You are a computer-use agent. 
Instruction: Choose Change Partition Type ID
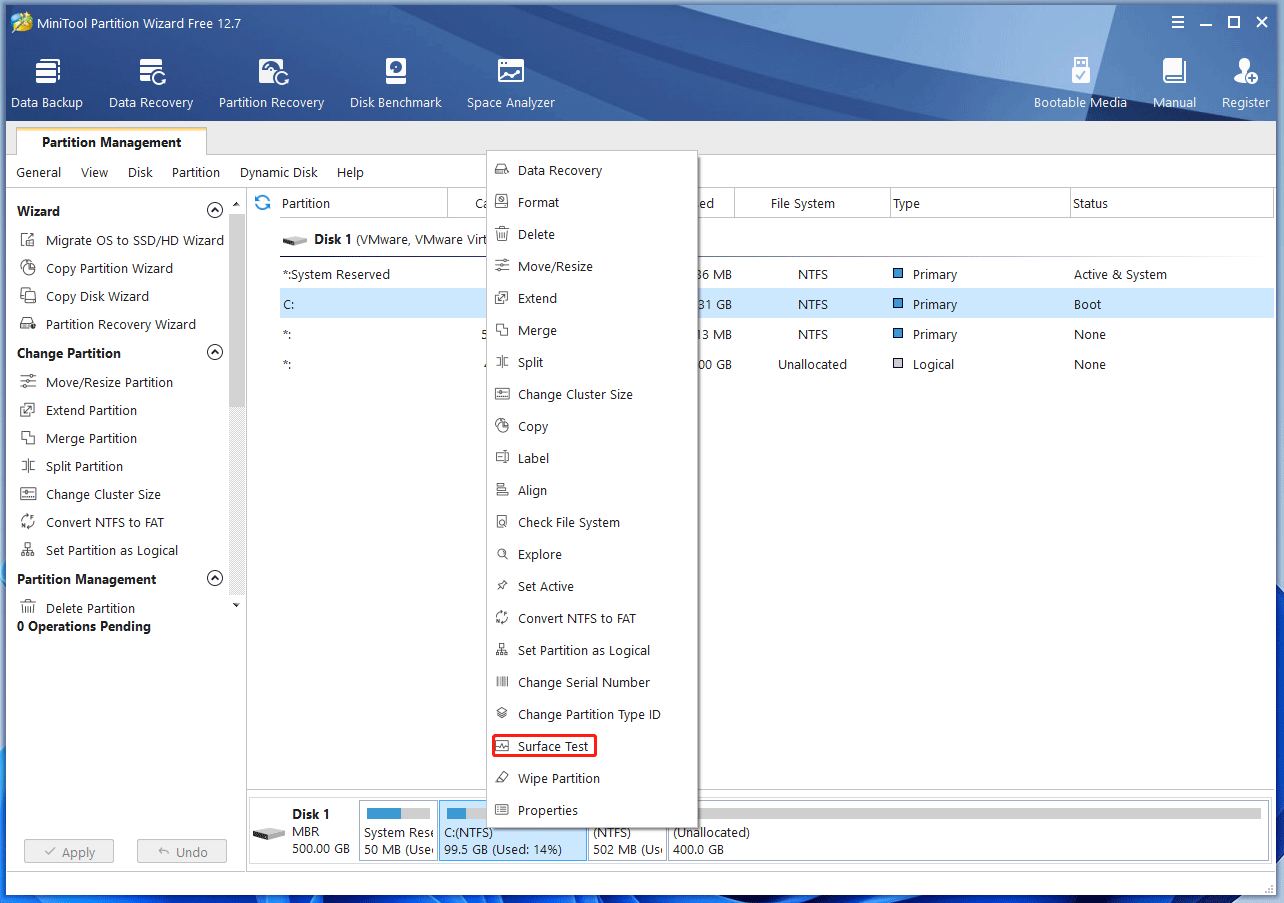coord(592,714)
